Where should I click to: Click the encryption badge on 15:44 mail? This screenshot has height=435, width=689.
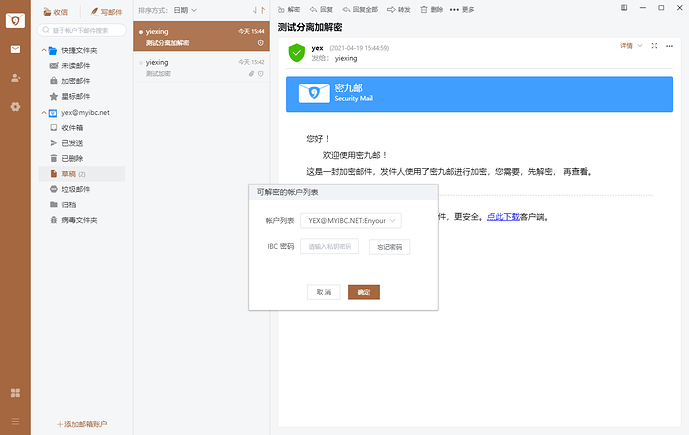261,43
